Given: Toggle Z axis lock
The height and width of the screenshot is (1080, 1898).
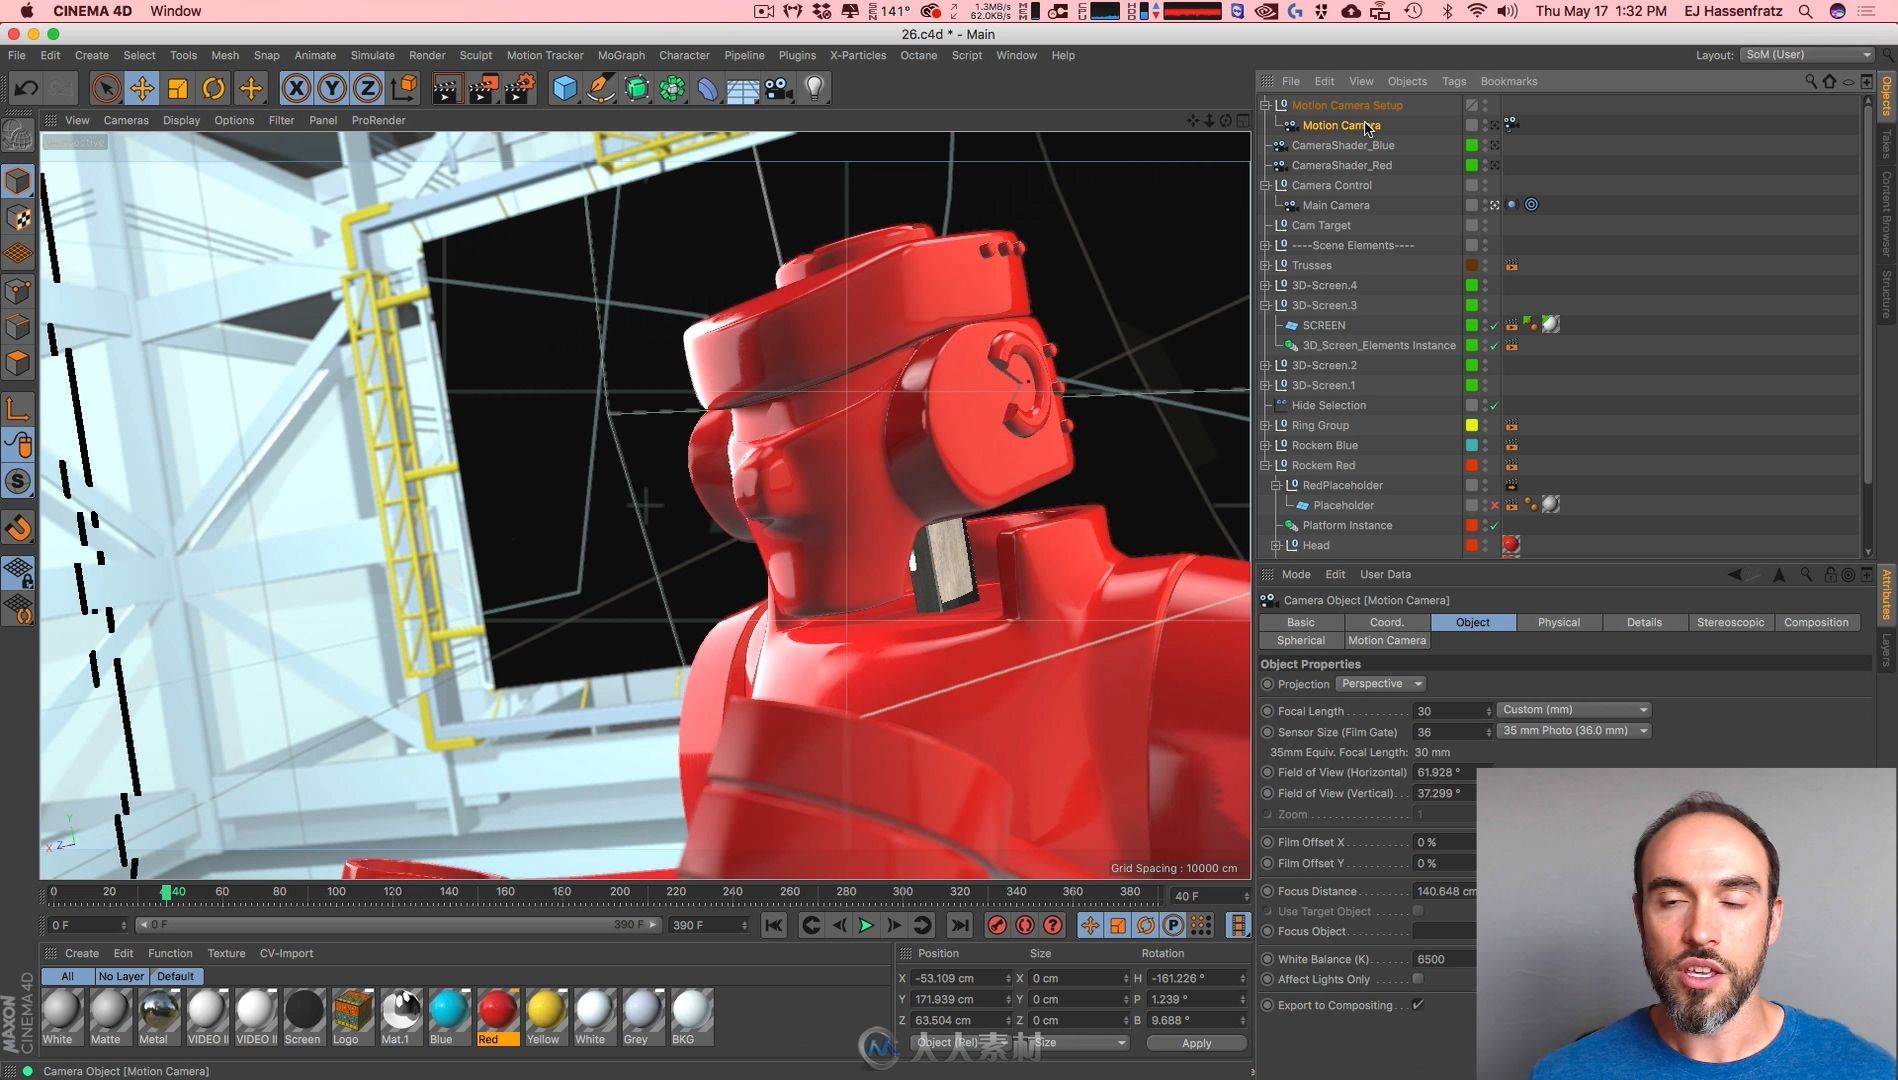Looking at the screenshot, I should point(368,88).
